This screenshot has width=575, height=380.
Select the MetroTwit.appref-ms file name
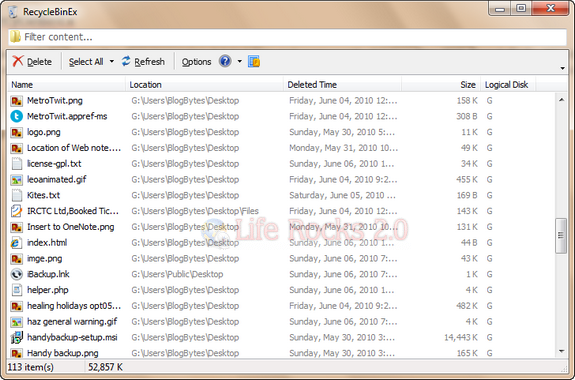[67, 116]
